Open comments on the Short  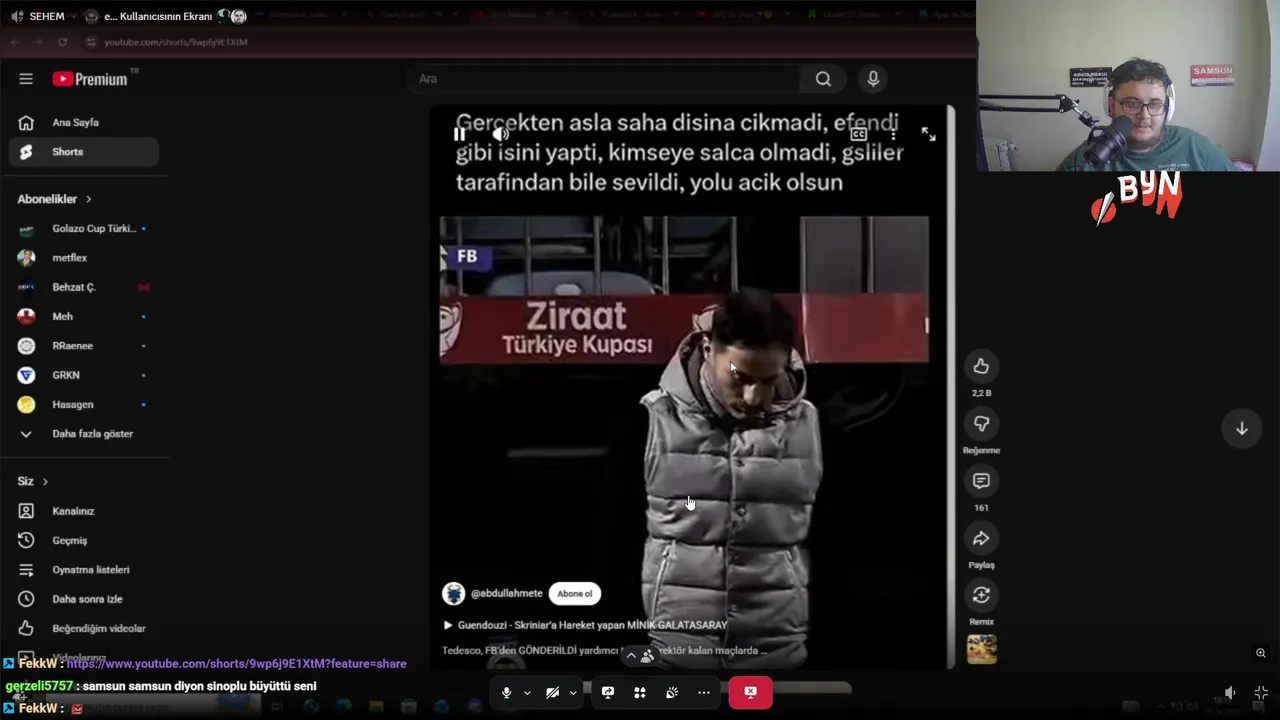click(x=981, y=481)
